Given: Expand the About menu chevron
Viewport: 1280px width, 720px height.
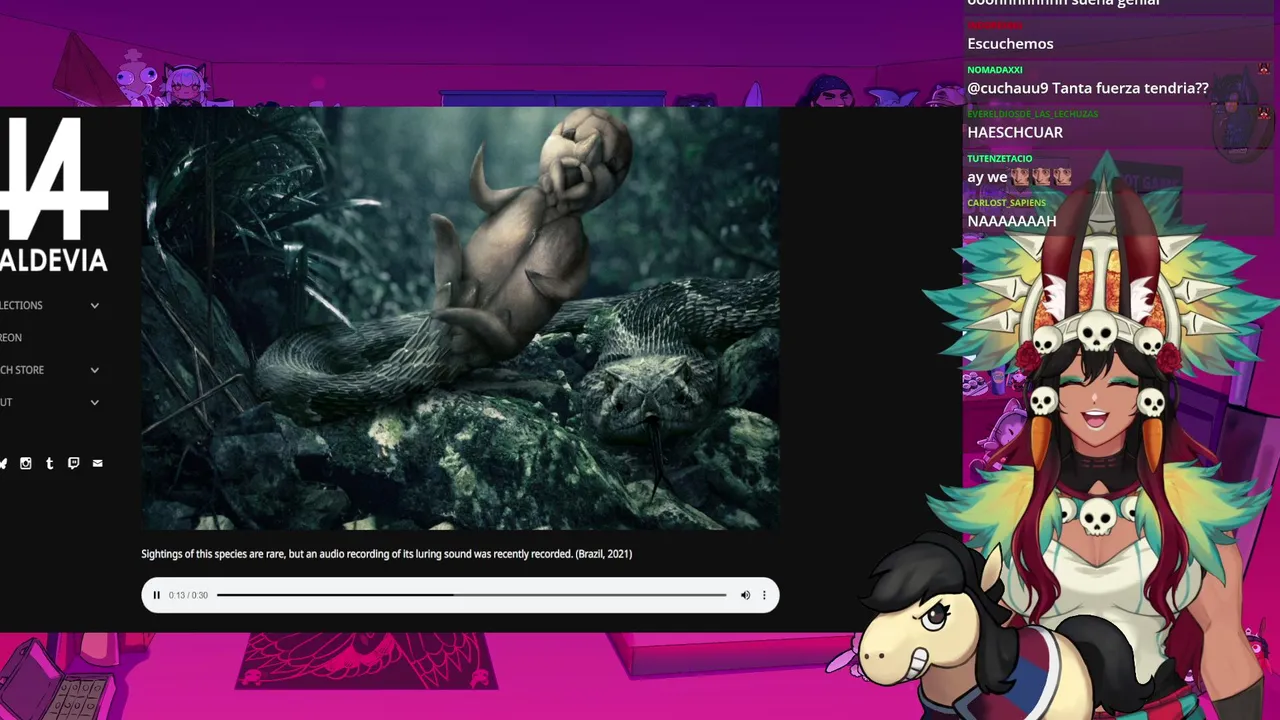Looking at the screenshot, I should coord(95,402).
